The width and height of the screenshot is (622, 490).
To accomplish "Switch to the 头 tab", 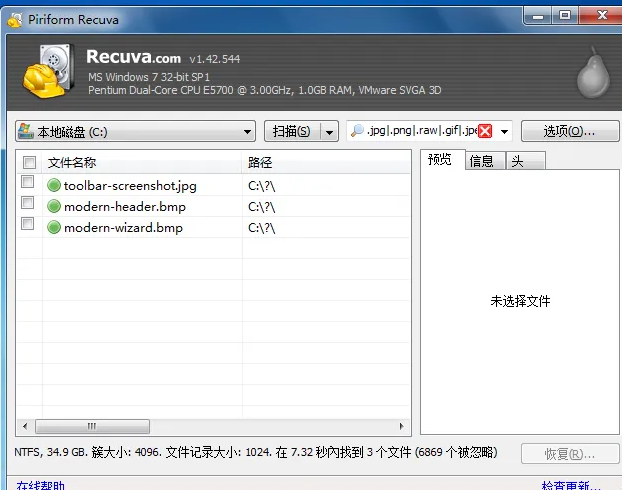I will [518, 161].
